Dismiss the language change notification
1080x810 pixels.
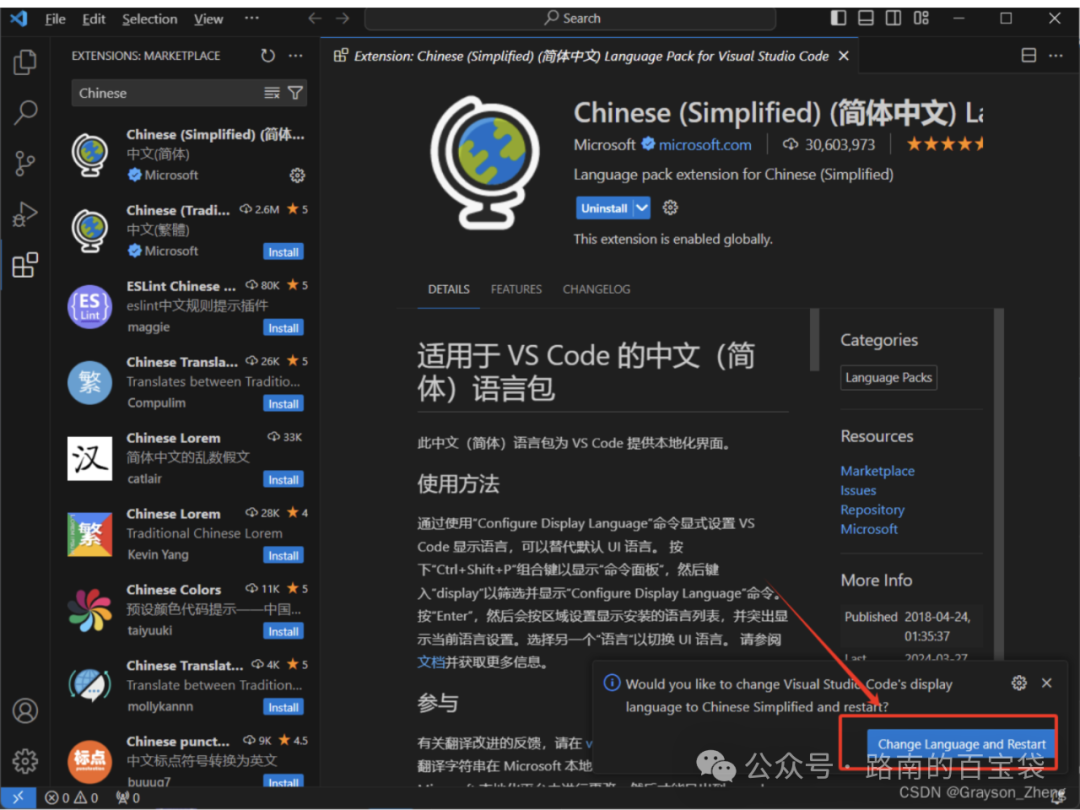point(1047,683)
